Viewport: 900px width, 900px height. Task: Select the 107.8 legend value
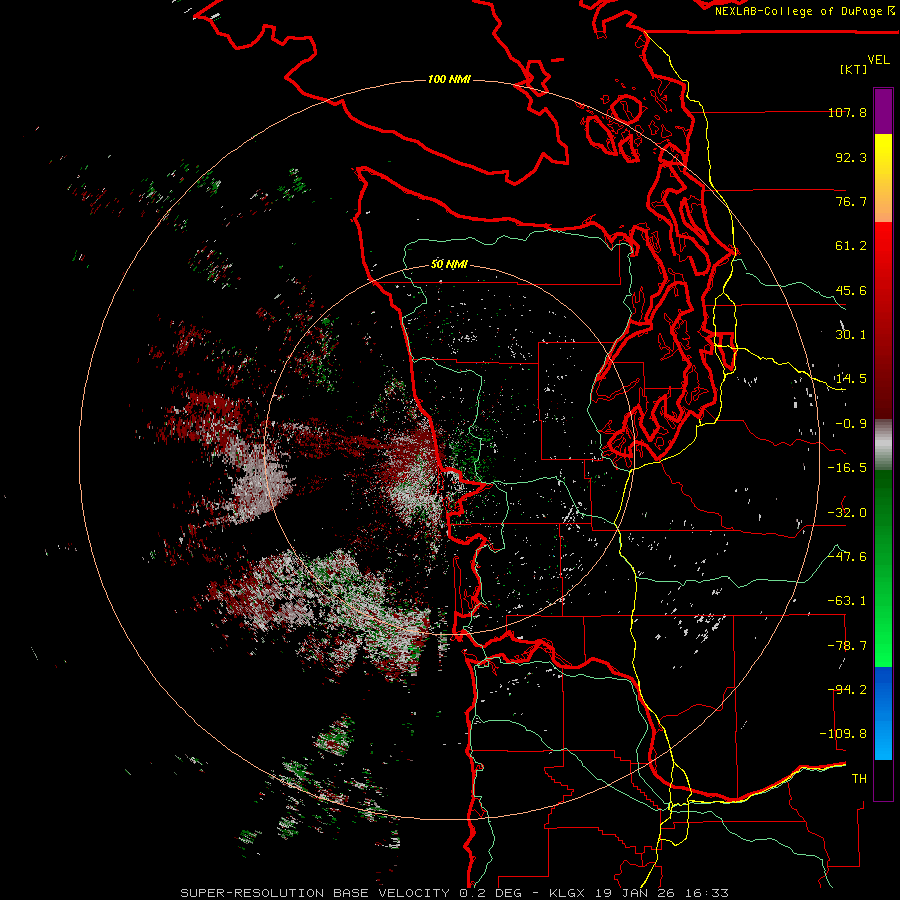(847, 112)
